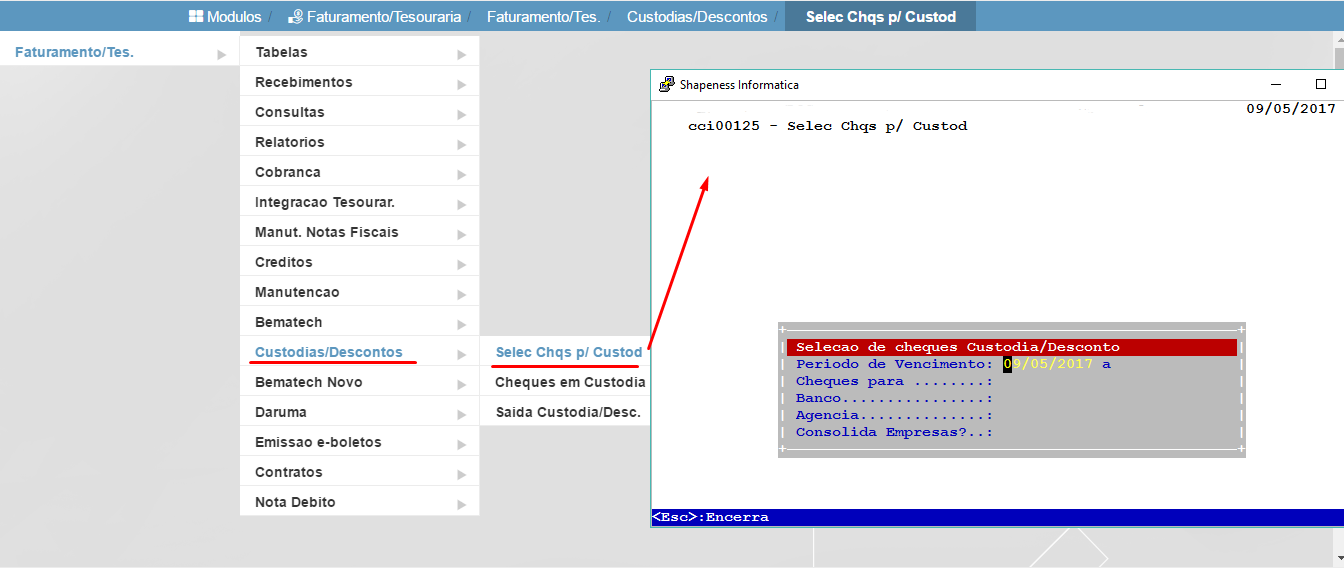This screenshot has height=575, width=1344.
Task: Open the Modulos breadcrumb link
Action: point(234,17)
